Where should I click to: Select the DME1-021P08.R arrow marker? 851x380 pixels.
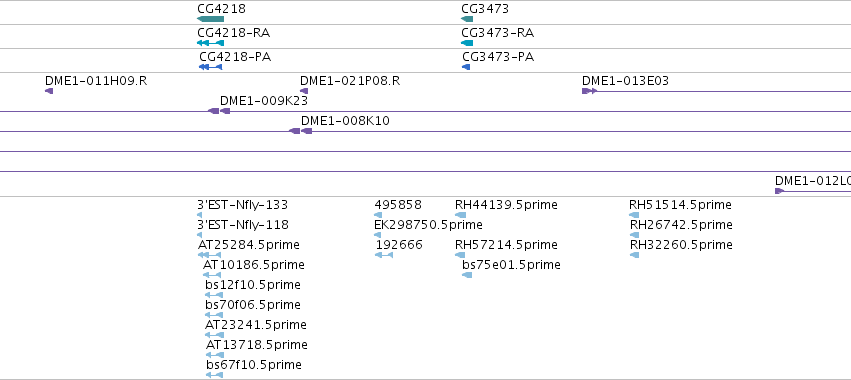[x=304, y=91]
